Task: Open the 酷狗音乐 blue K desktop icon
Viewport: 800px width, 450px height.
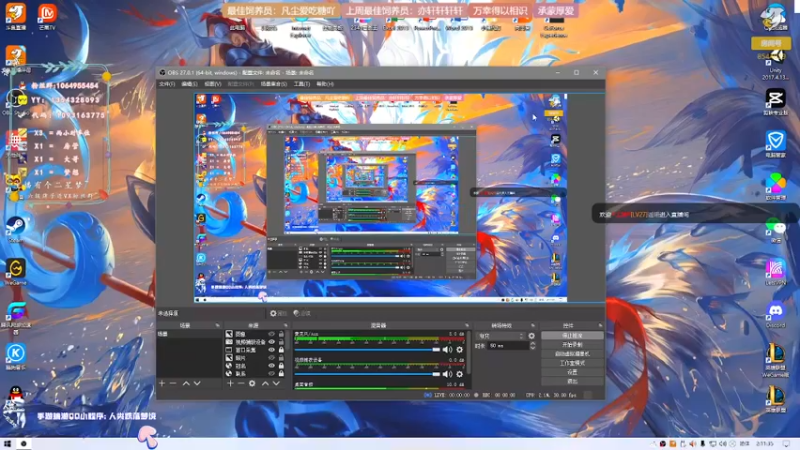Action: (15, 356)
